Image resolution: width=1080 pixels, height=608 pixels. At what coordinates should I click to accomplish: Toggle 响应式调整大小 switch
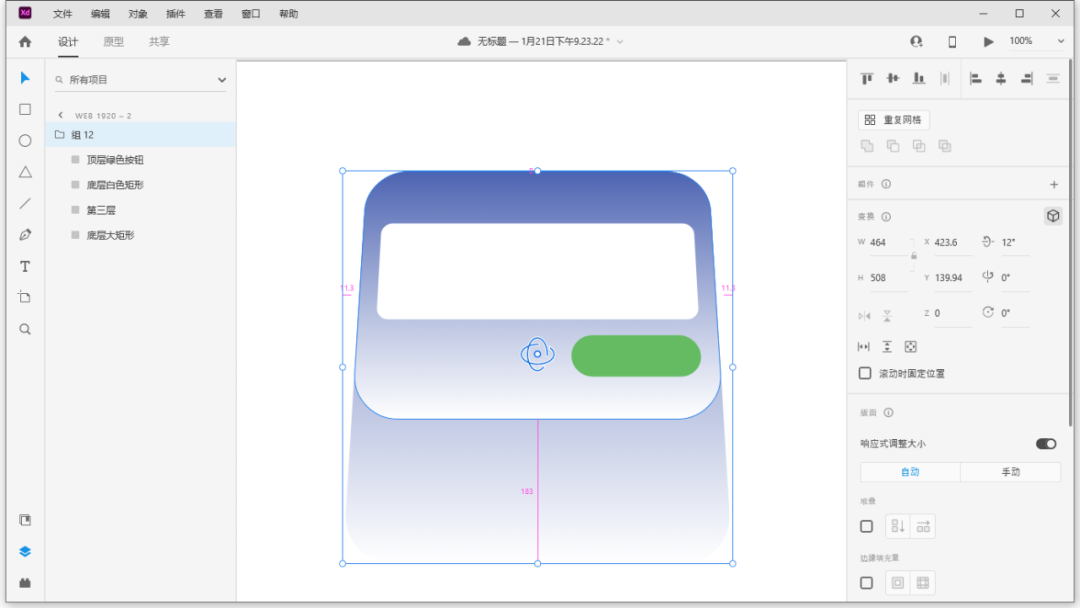1045,443
